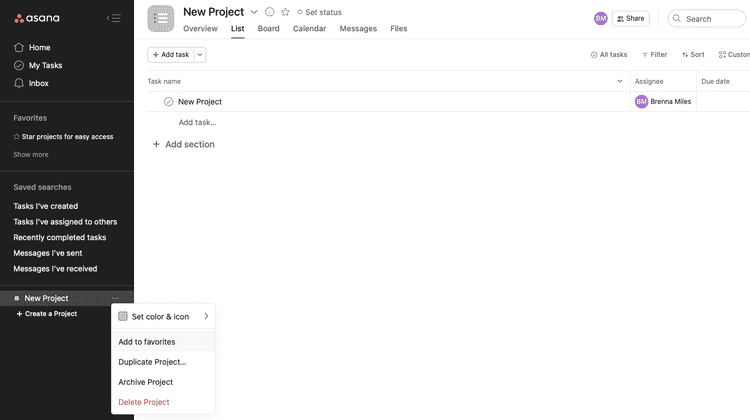Click the BM member avatar in header
The height and width of the screenshot is (420, 750).
601,19
